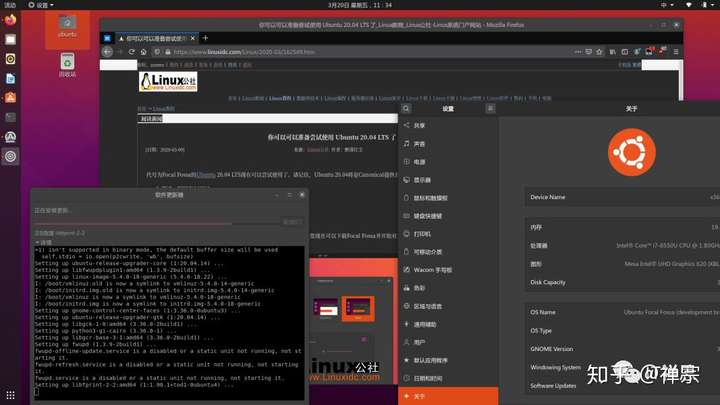720x405 pixels.
Task: Bookmark page with the Firefox star icon
Action: point(599,52)
